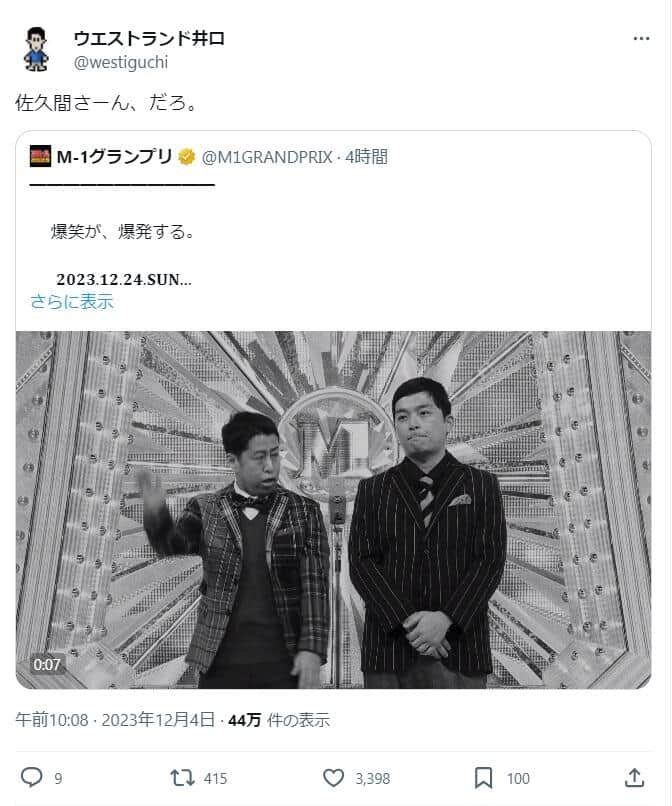The height and width of the screenshot is (806, 672).
Task: Open the ウエストランド井口 display name
Action: click(x=149, y=39)
